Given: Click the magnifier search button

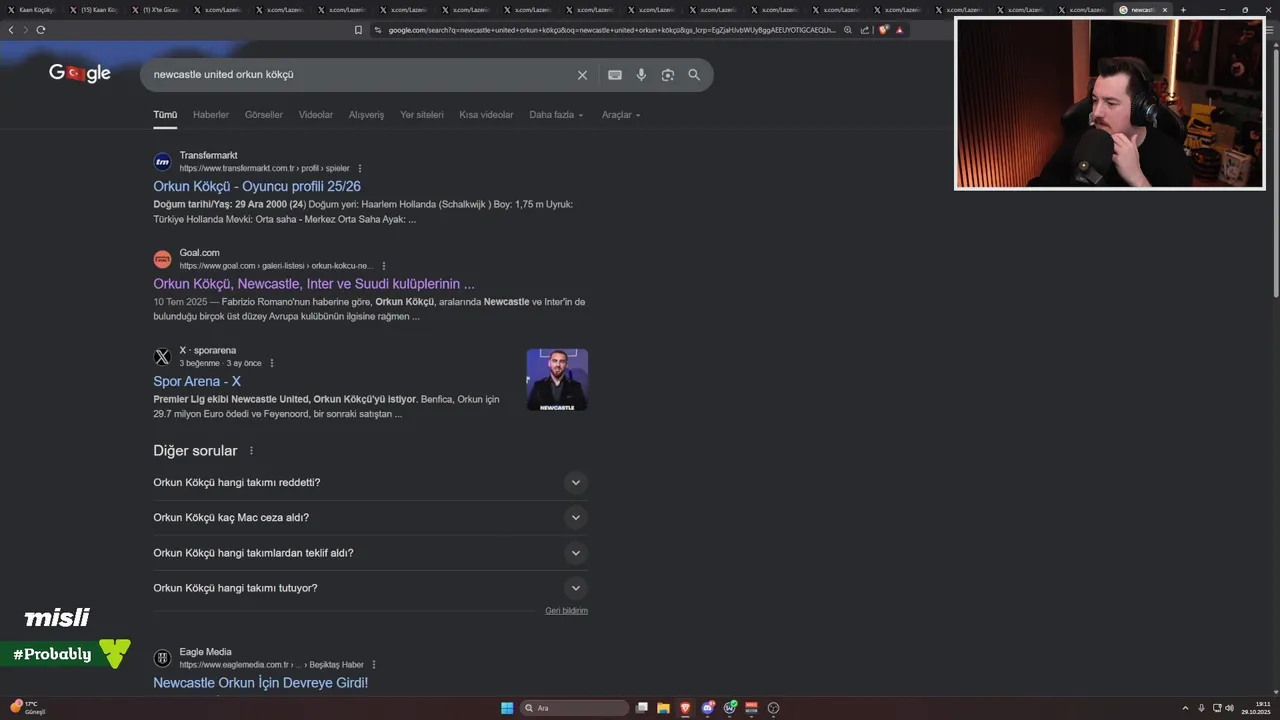Looking at the screenshot, I should (x=694, y=75).
